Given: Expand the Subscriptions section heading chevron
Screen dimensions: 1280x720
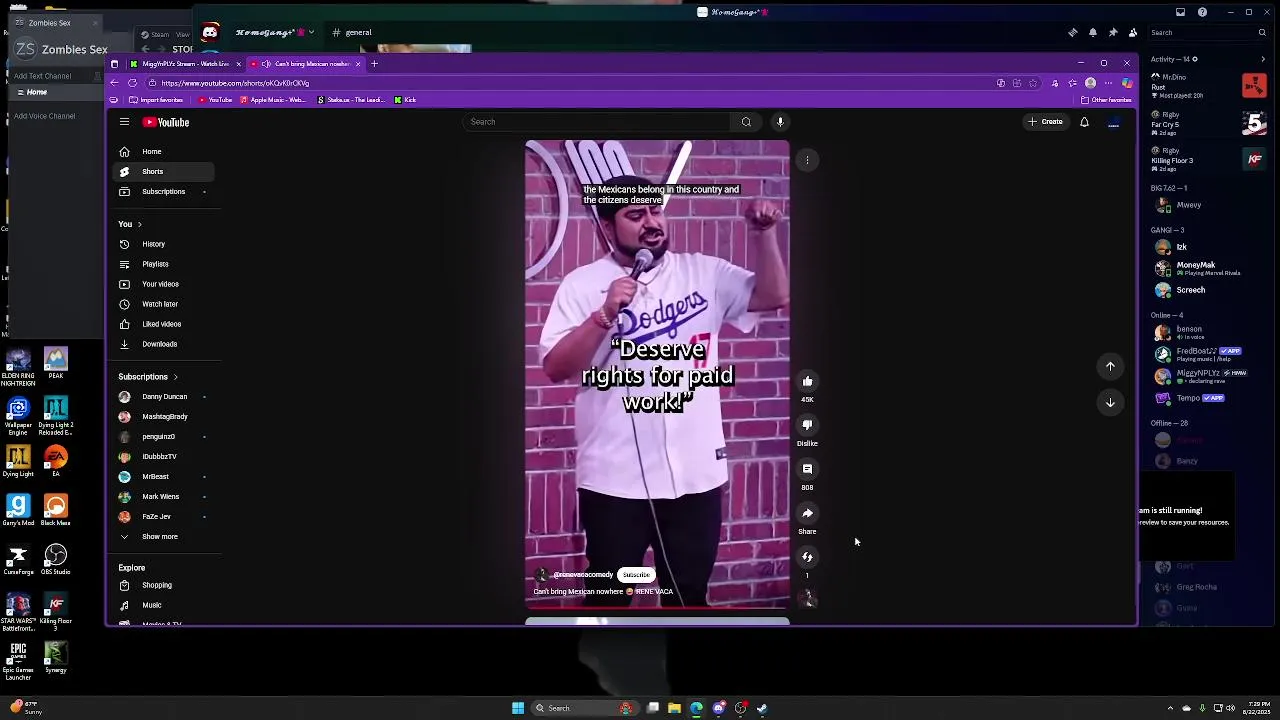Looking at the screenshot, I should click(x=175, y=377).
